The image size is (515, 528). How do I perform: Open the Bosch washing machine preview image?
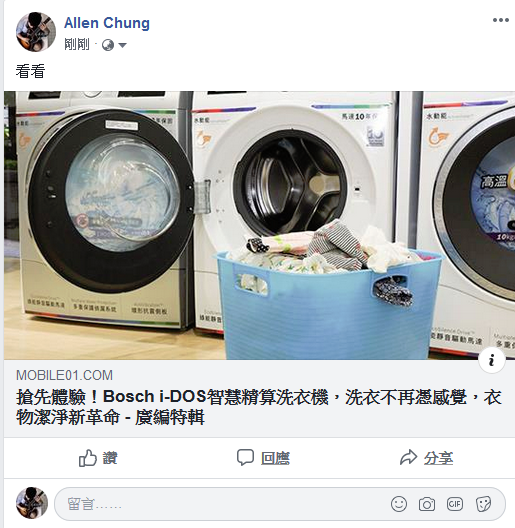coord(259,225)
